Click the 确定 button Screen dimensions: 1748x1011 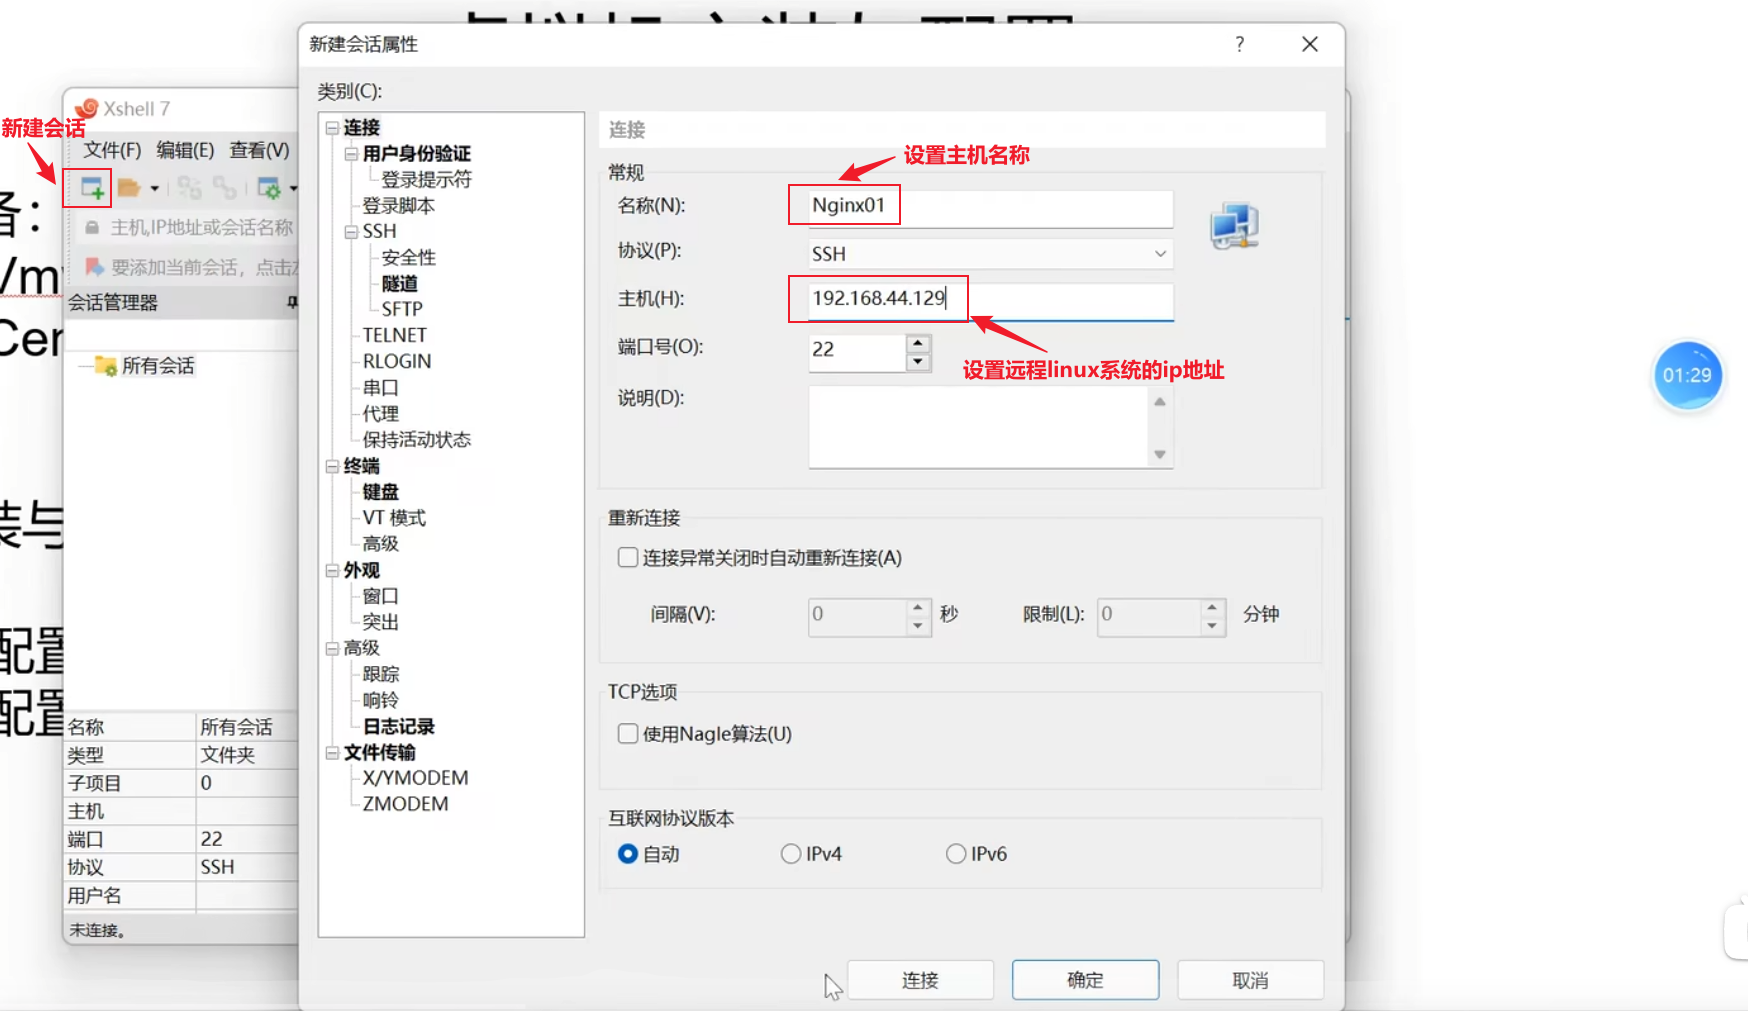pyautogui.click(x=1085, y=980)
